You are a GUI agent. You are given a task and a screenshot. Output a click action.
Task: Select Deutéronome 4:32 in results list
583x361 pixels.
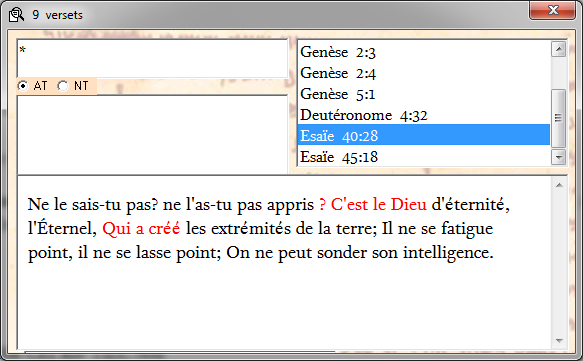point(424,115)
